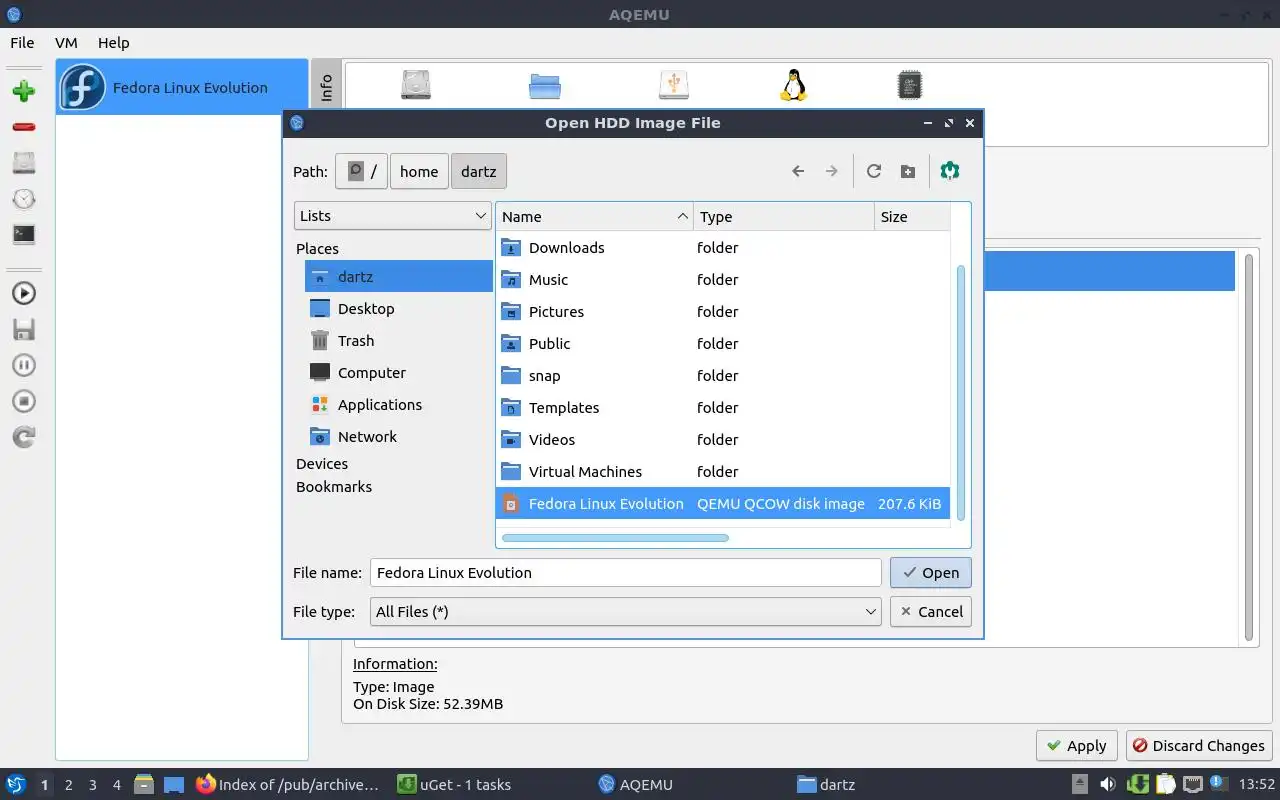The image size is (1280, 800).
Task: Click Apply in AQEMU window
Action: click(1076, 746)
